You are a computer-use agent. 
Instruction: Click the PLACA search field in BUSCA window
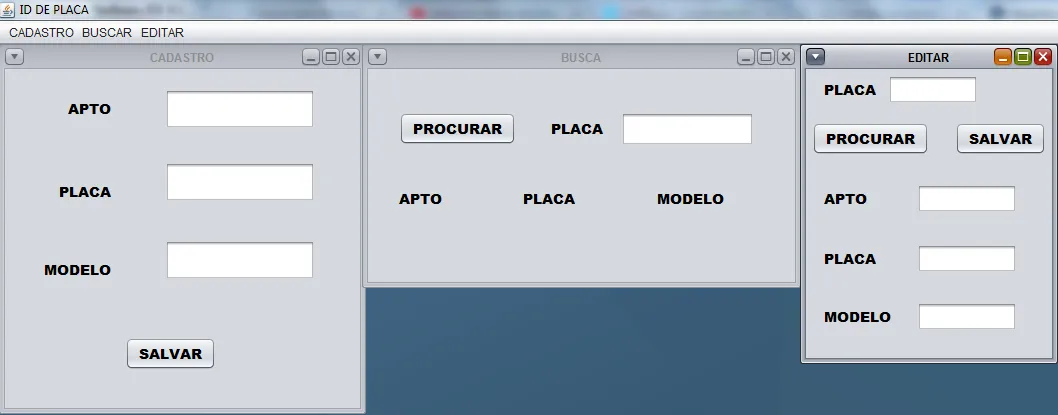[687, 129]
